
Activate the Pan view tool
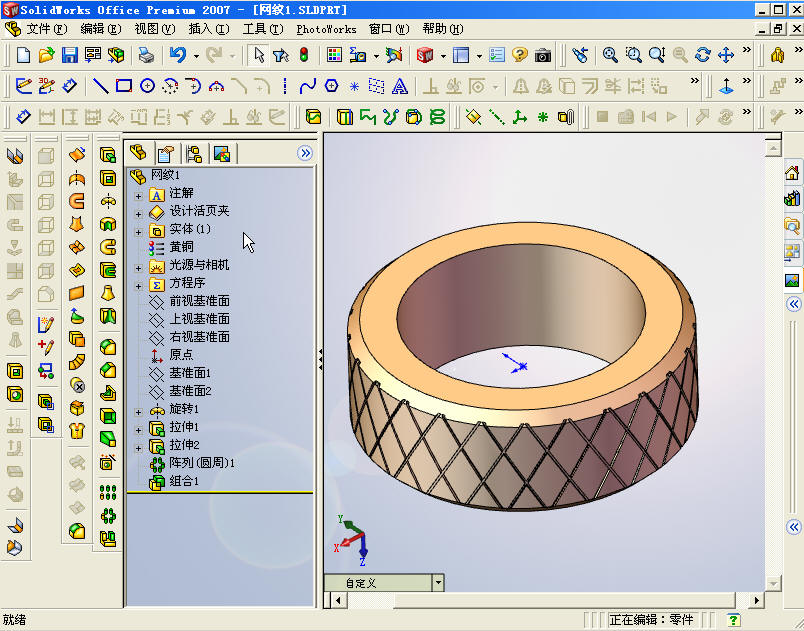726,55
